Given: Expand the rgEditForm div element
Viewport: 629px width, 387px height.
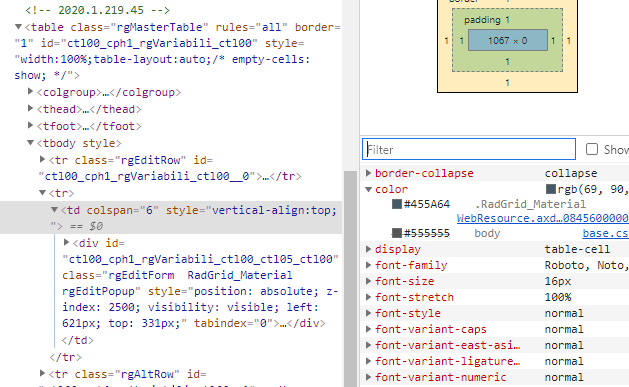Looking at the screenshot, I should point(66,242).
